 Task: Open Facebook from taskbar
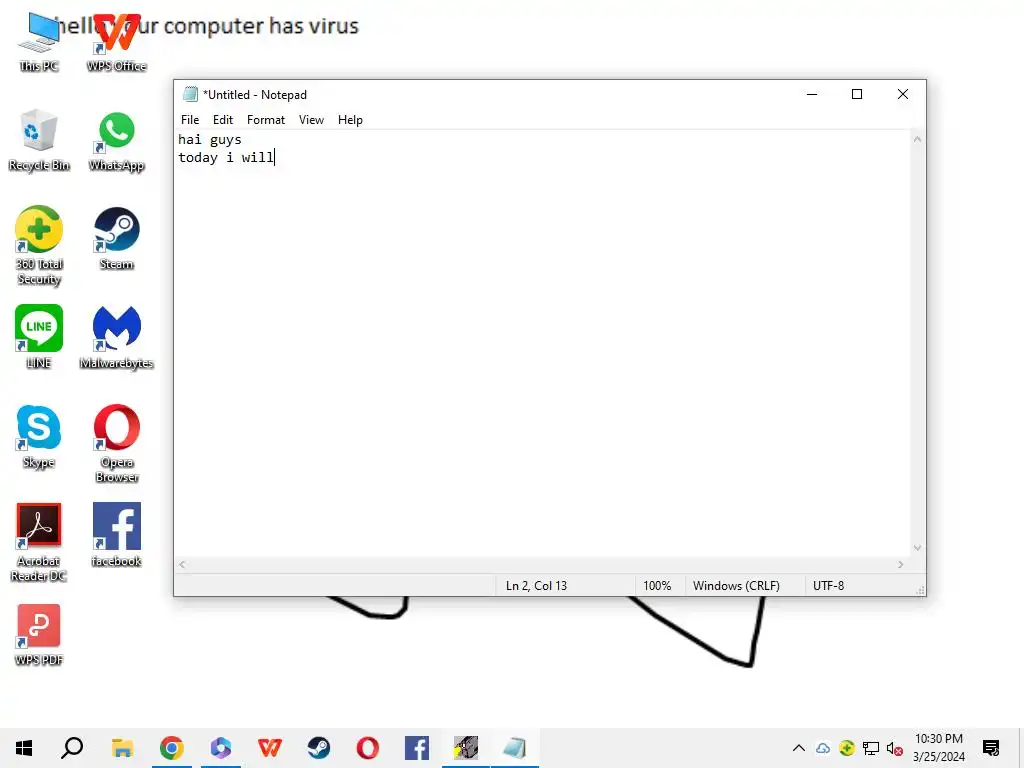click(417, 748)
